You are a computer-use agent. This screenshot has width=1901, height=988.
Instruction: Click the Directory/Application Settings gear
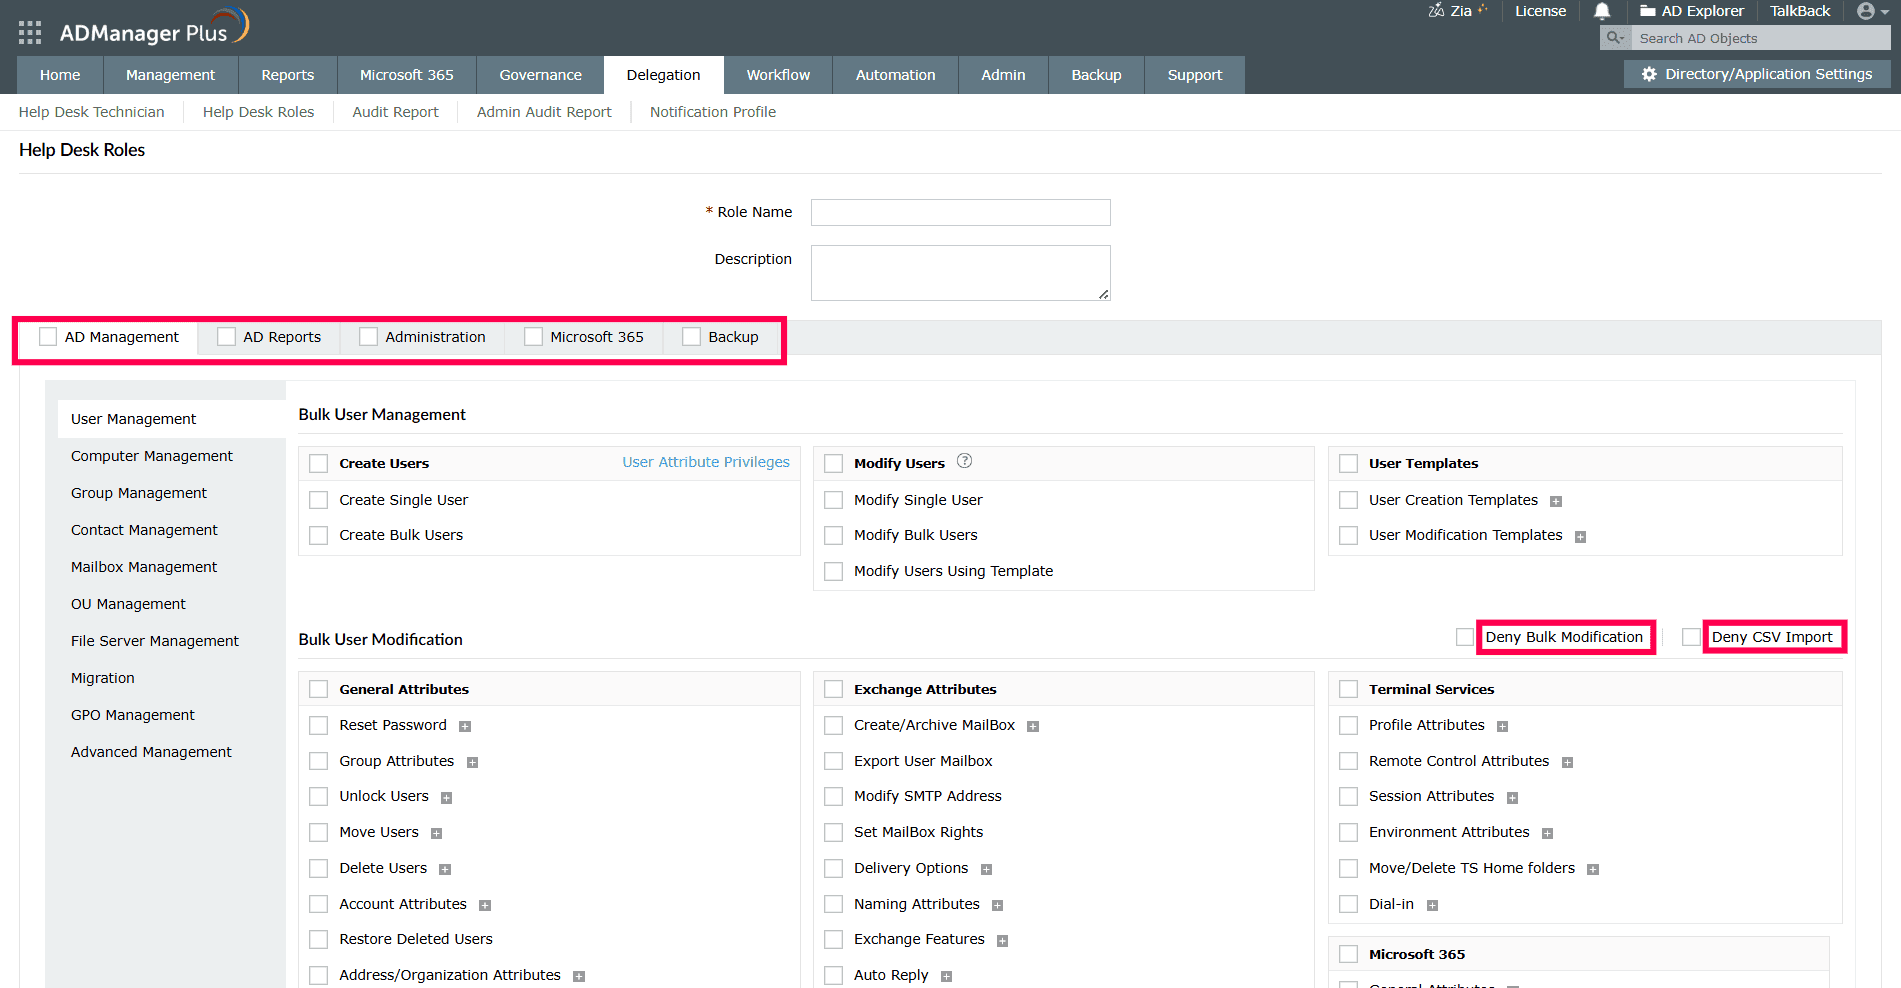pyautogui.click(x=1649, y=74)
